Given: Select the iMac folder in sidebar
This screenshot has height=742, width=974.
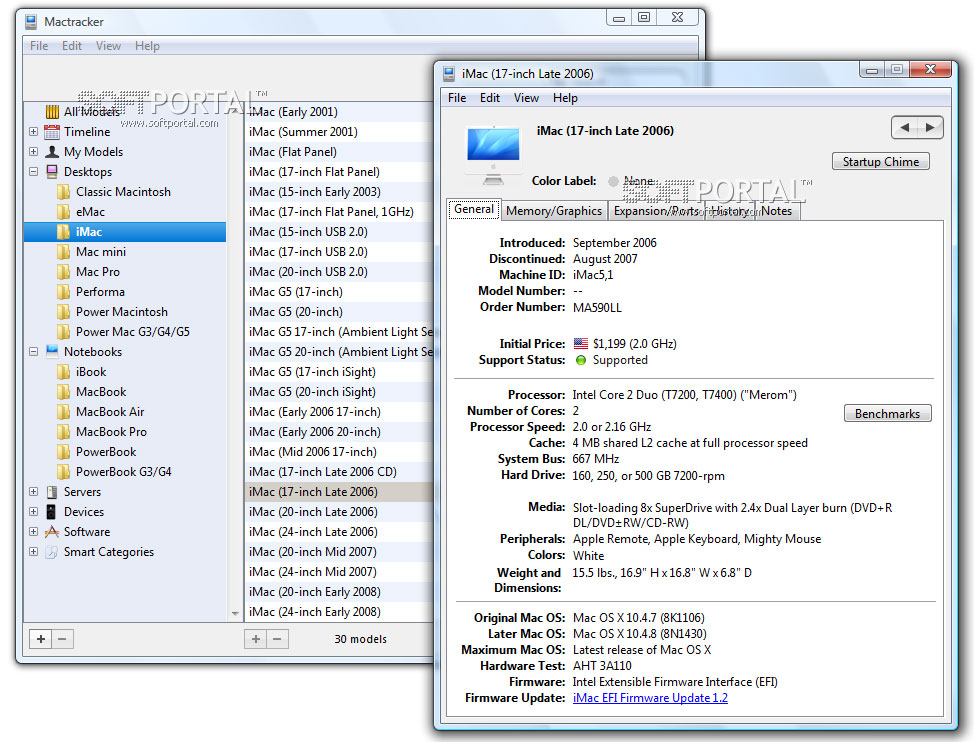Looking at the screenshot, I should click(x=125, y=232).
